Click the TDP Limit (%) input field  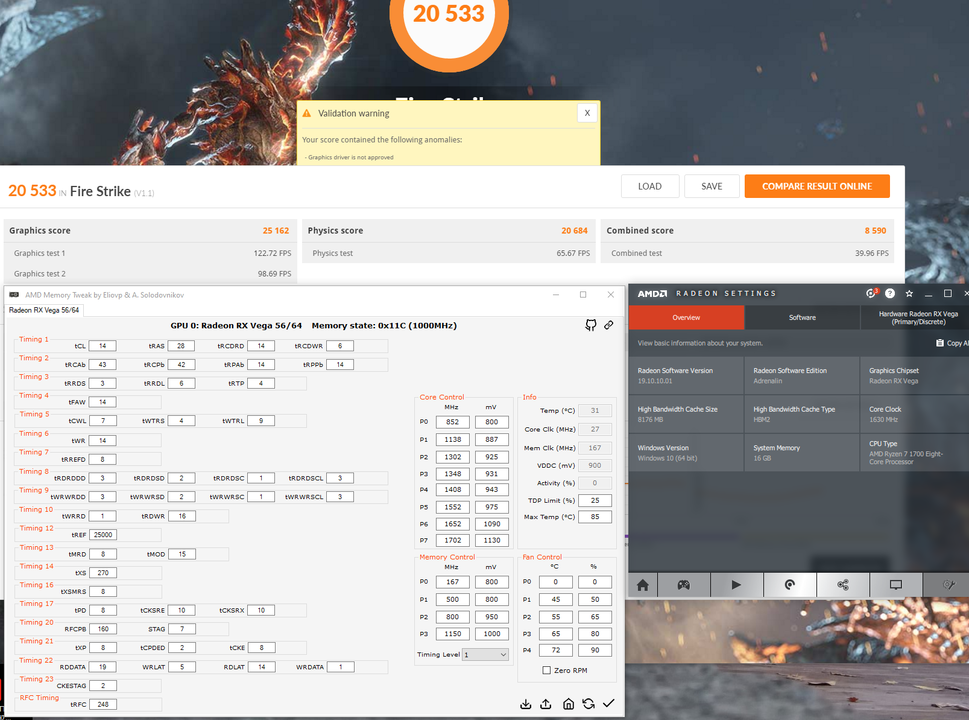595,500
